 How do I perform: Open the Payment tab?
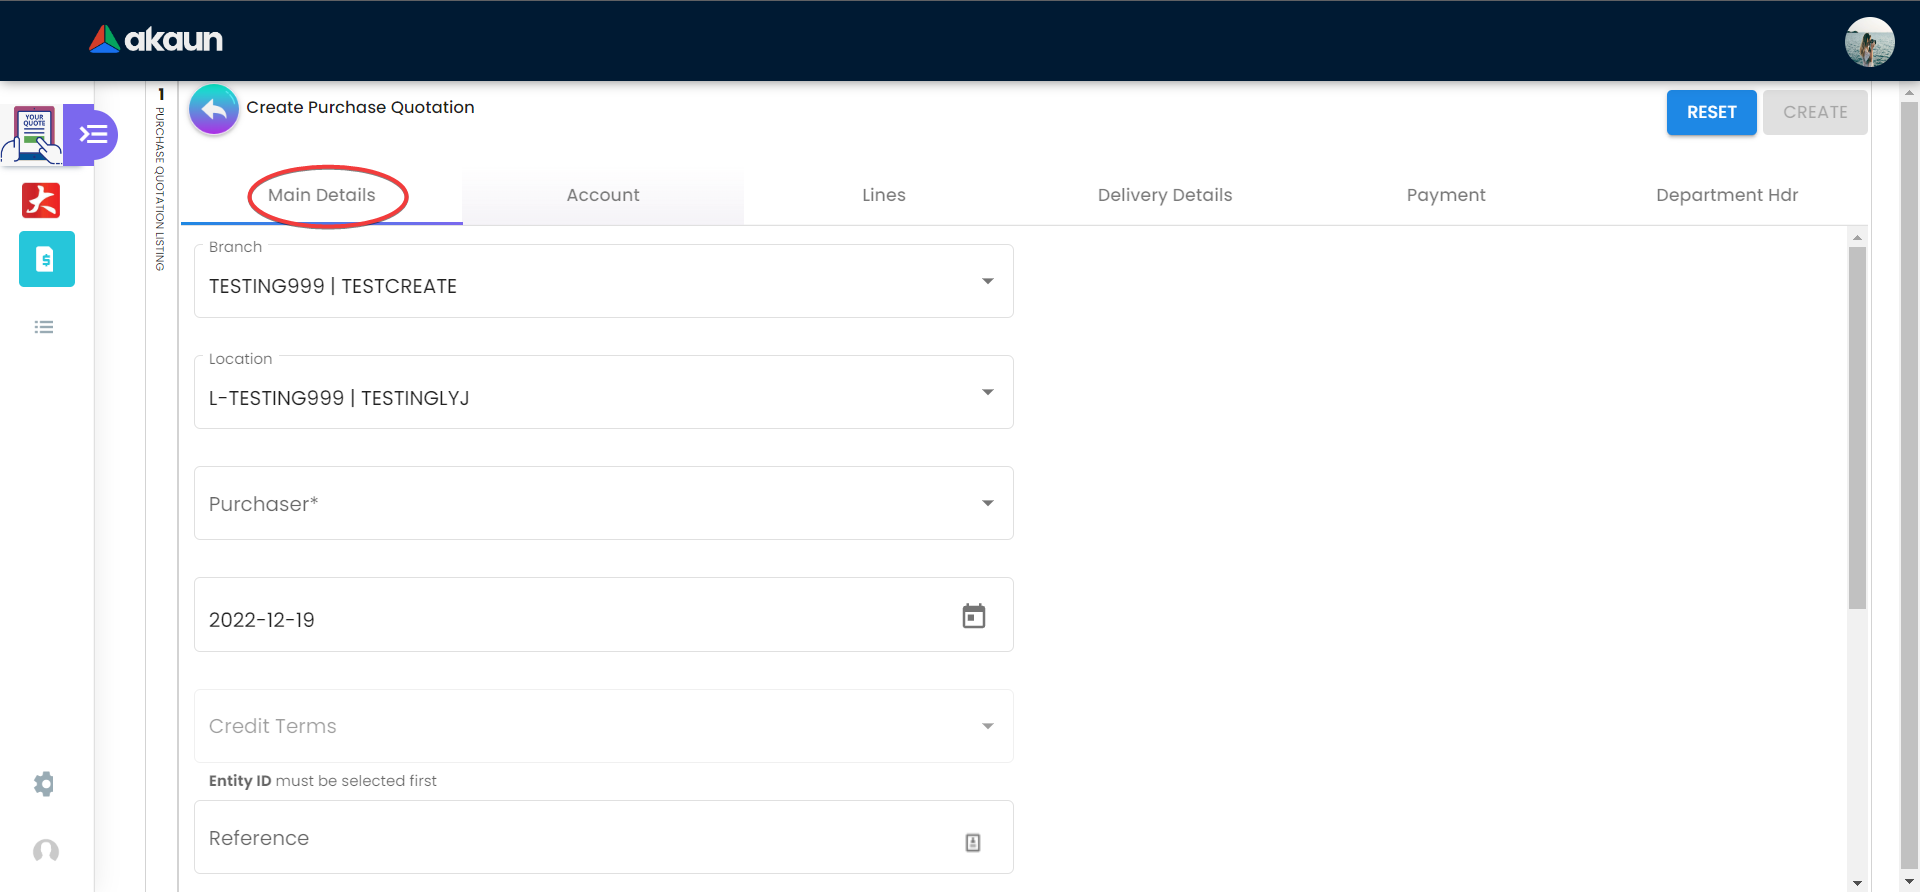coord(1446,196)
